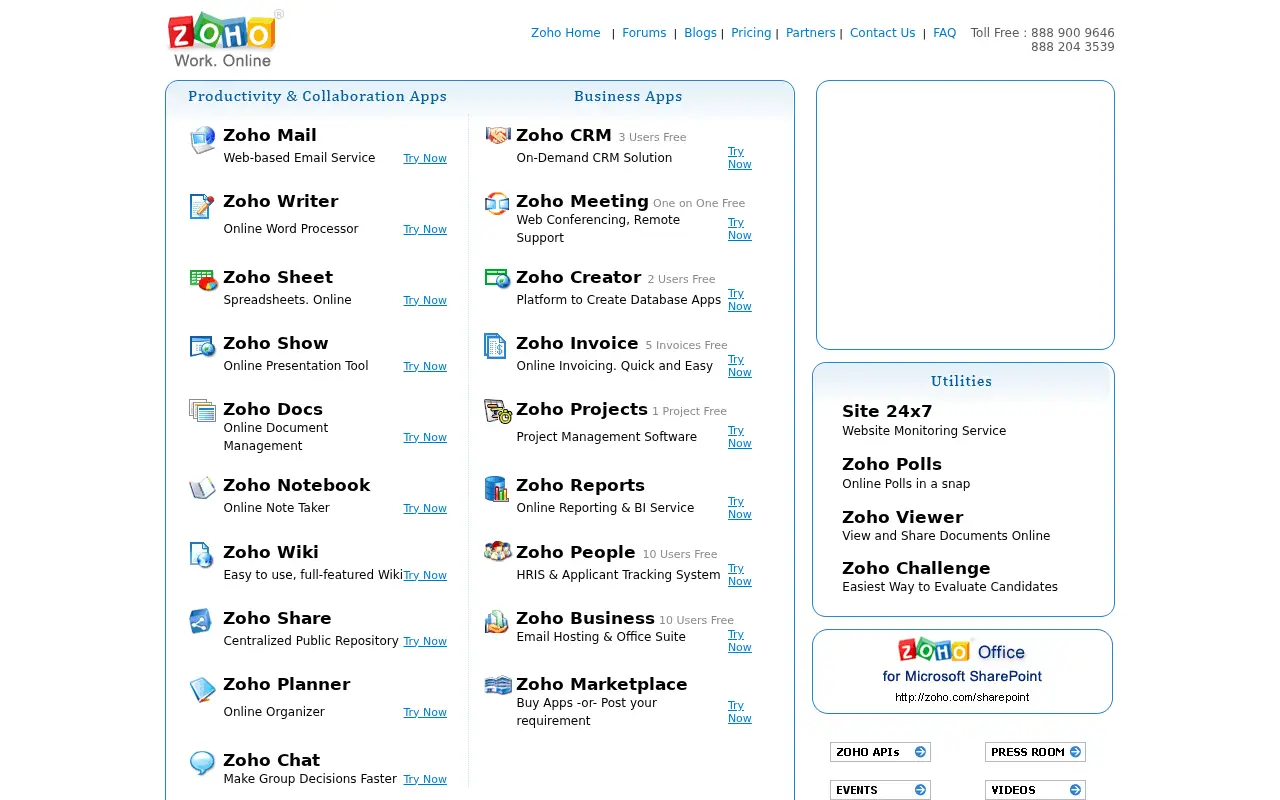This screenshot has width=1280, height=800.
Task: Click Try Now for Zoho Invoice
Action: tap(739, 366)
